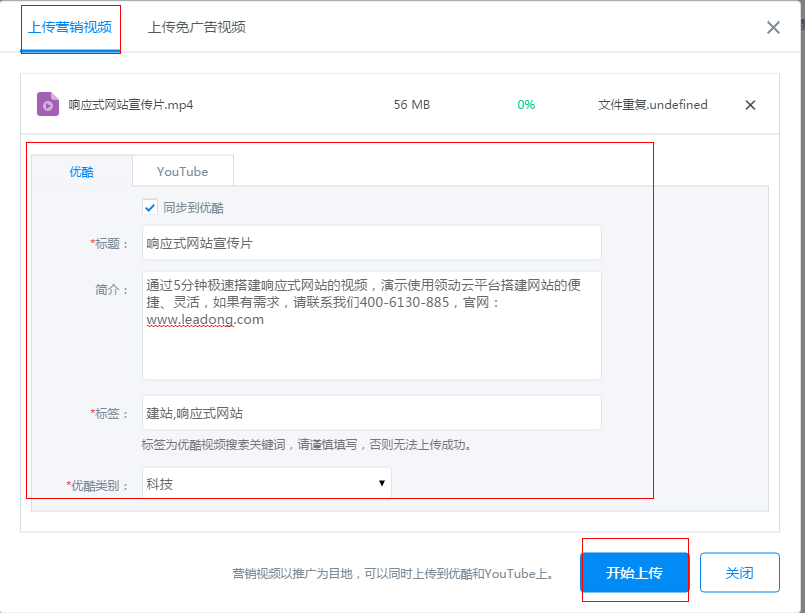Screen dimensions: 805x613
Task: Disable the 同步到优酷 checkbox
Action: pos(150,207)
